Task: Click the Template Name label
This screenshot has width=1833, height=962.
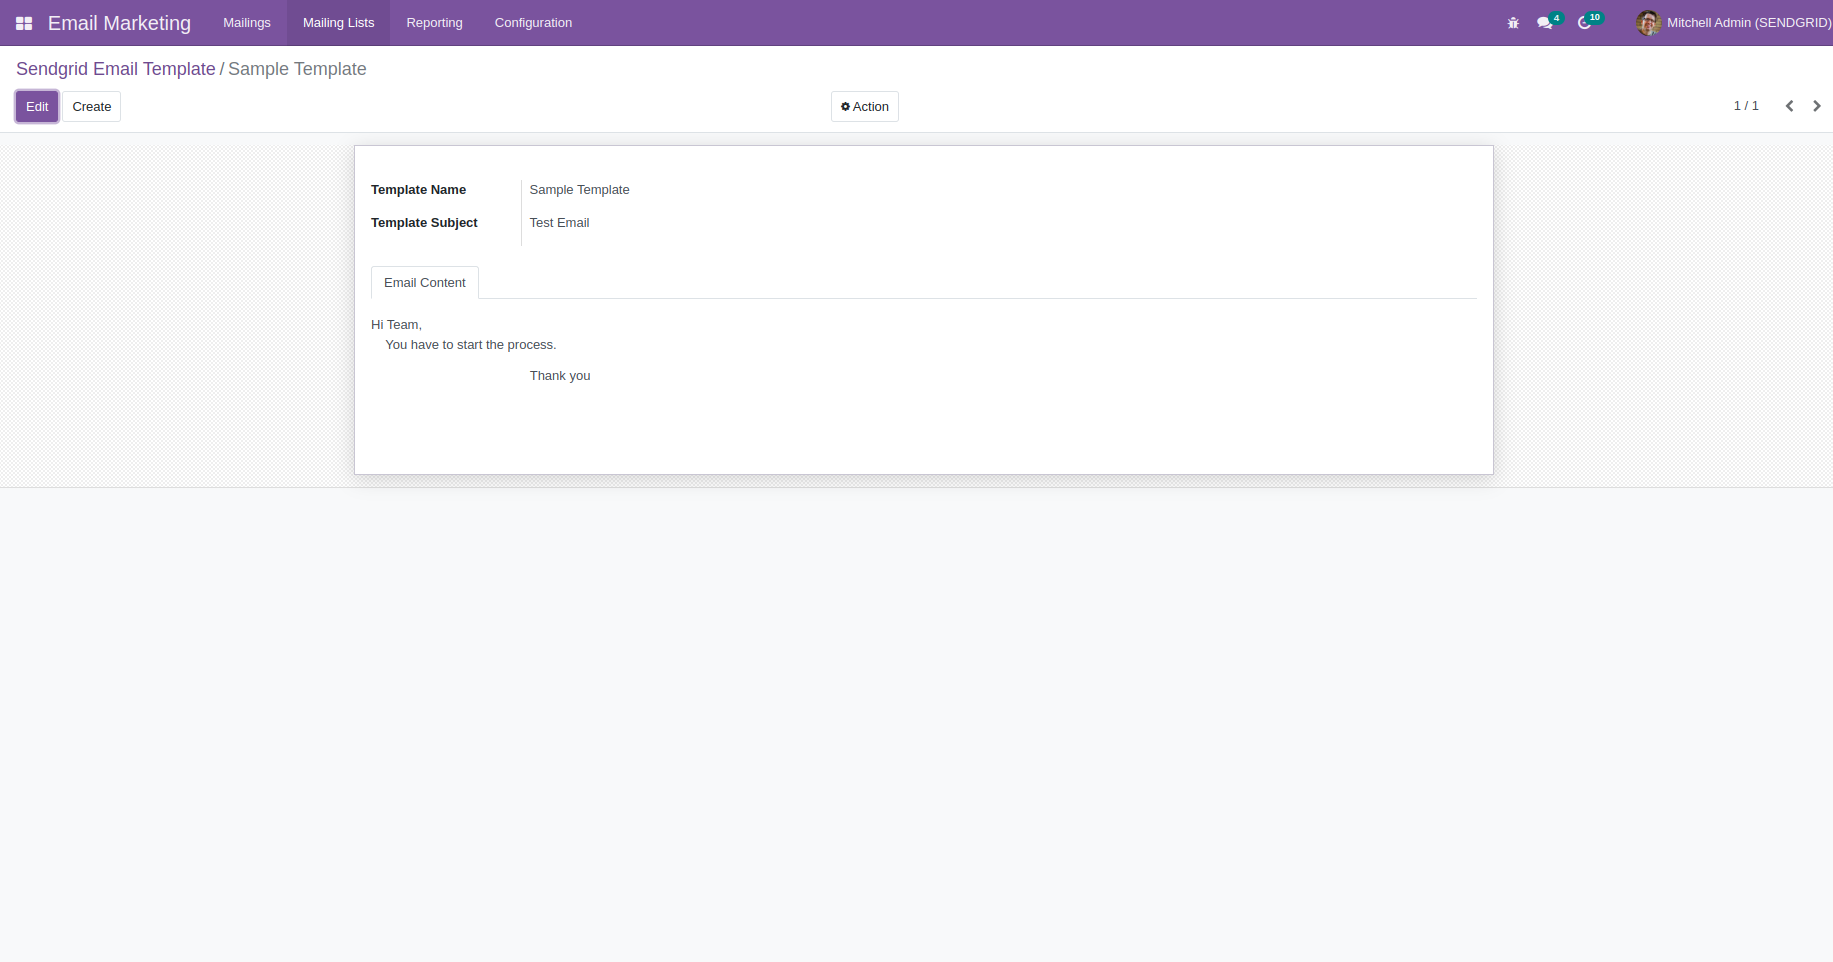Action: pyautogui.click(x=418, y=190)
